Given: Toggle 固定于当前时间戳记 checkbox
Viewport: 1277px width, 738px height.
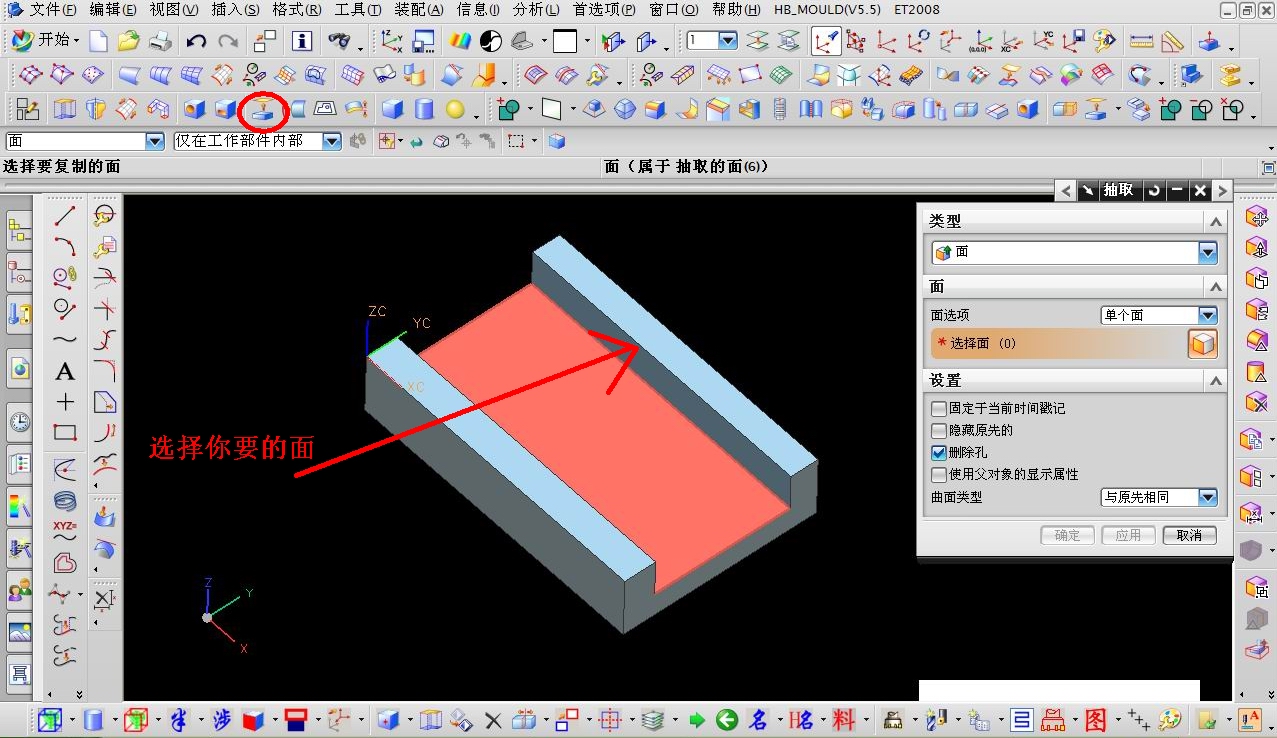Looking at the screenshot, I should click(938, 408).
